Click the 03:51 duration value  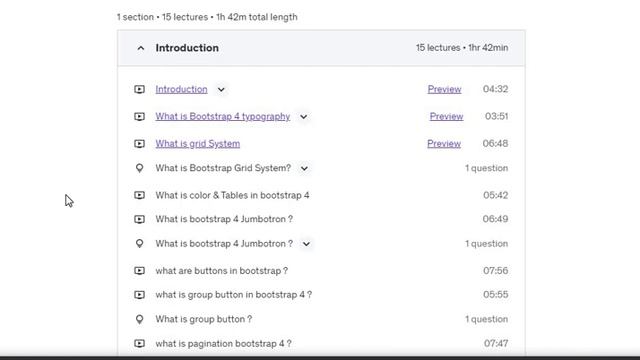[497, 116]
